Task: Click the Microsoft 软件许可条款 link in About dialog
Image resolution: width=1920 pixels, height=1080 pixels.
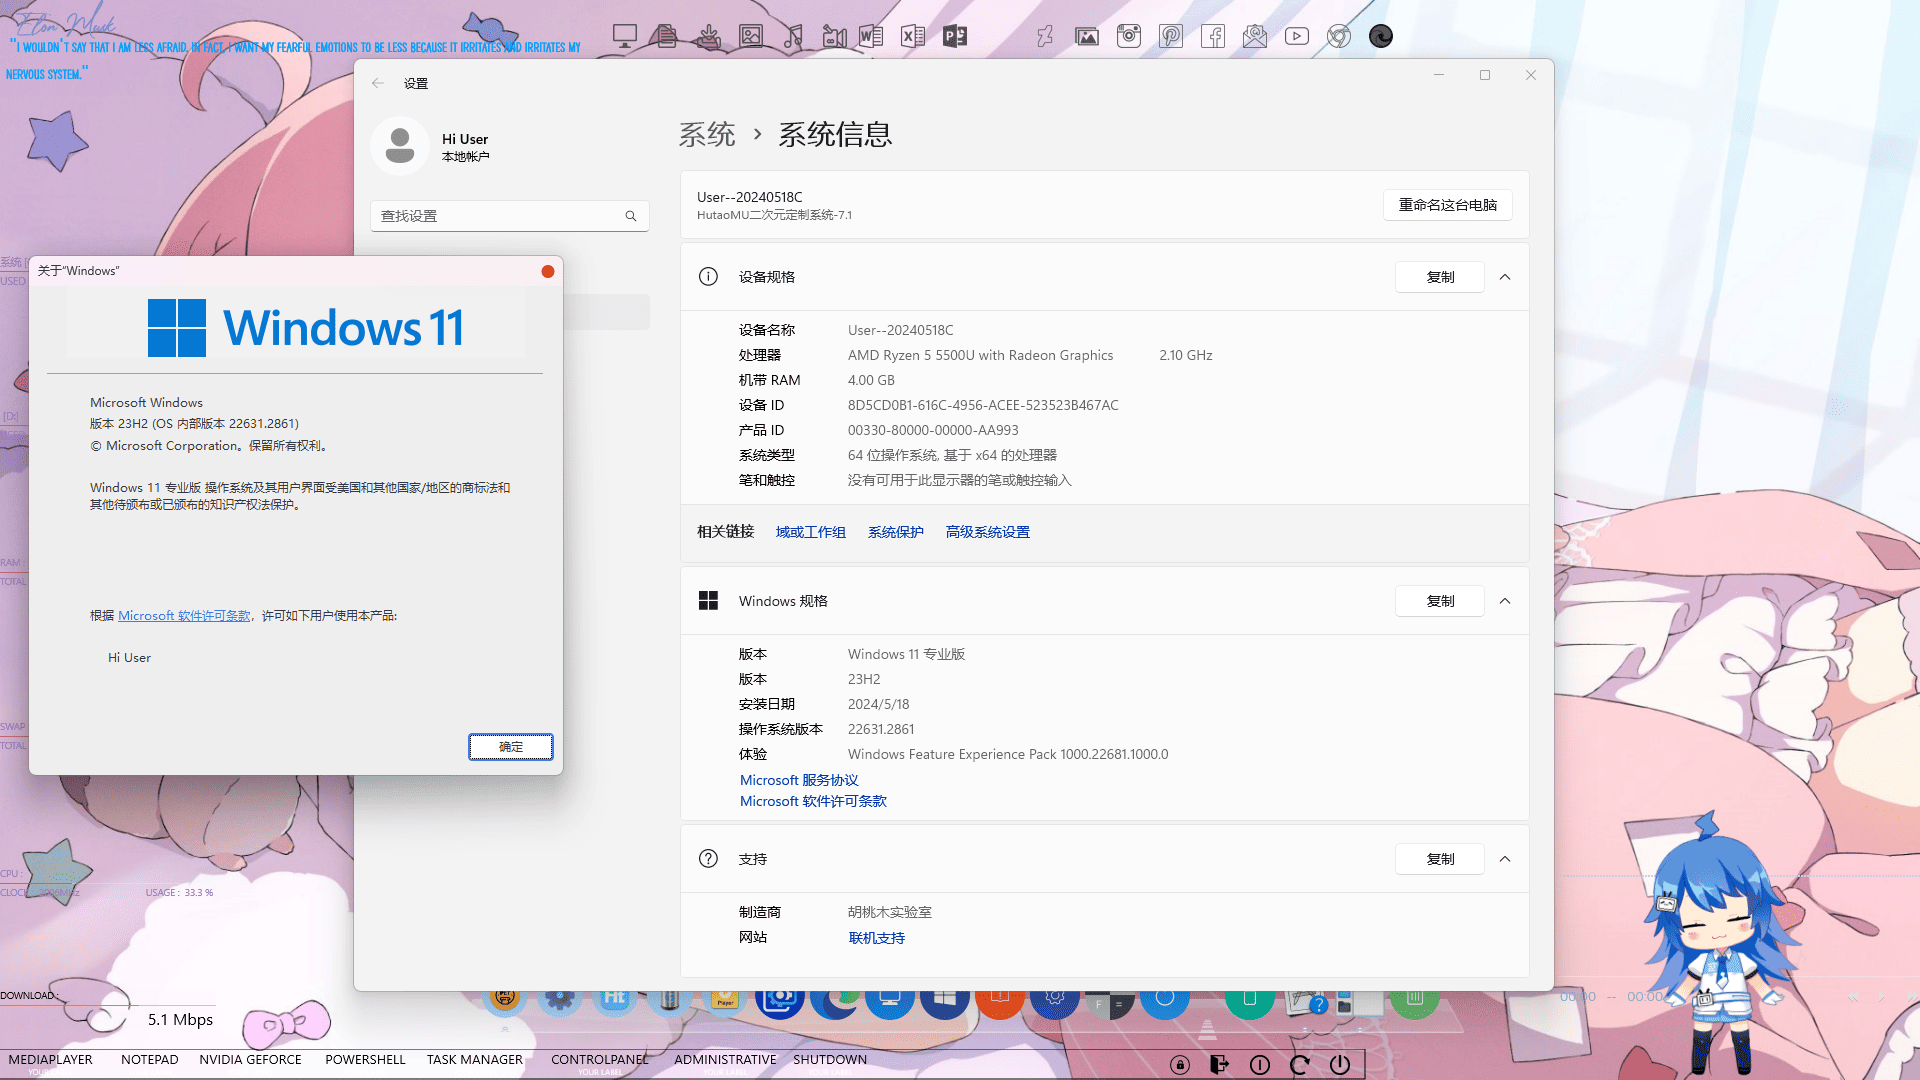Action: 184,616
